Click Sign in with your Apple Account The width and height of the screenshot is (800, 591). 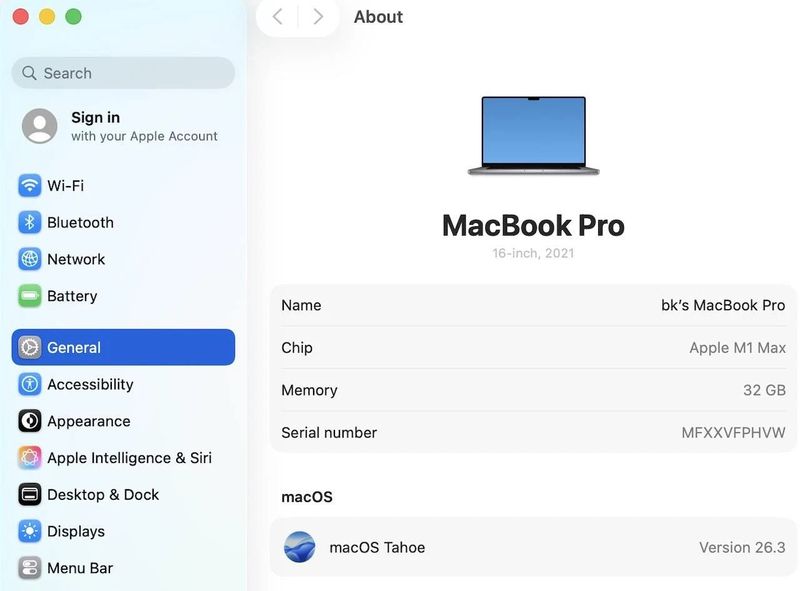122,126
